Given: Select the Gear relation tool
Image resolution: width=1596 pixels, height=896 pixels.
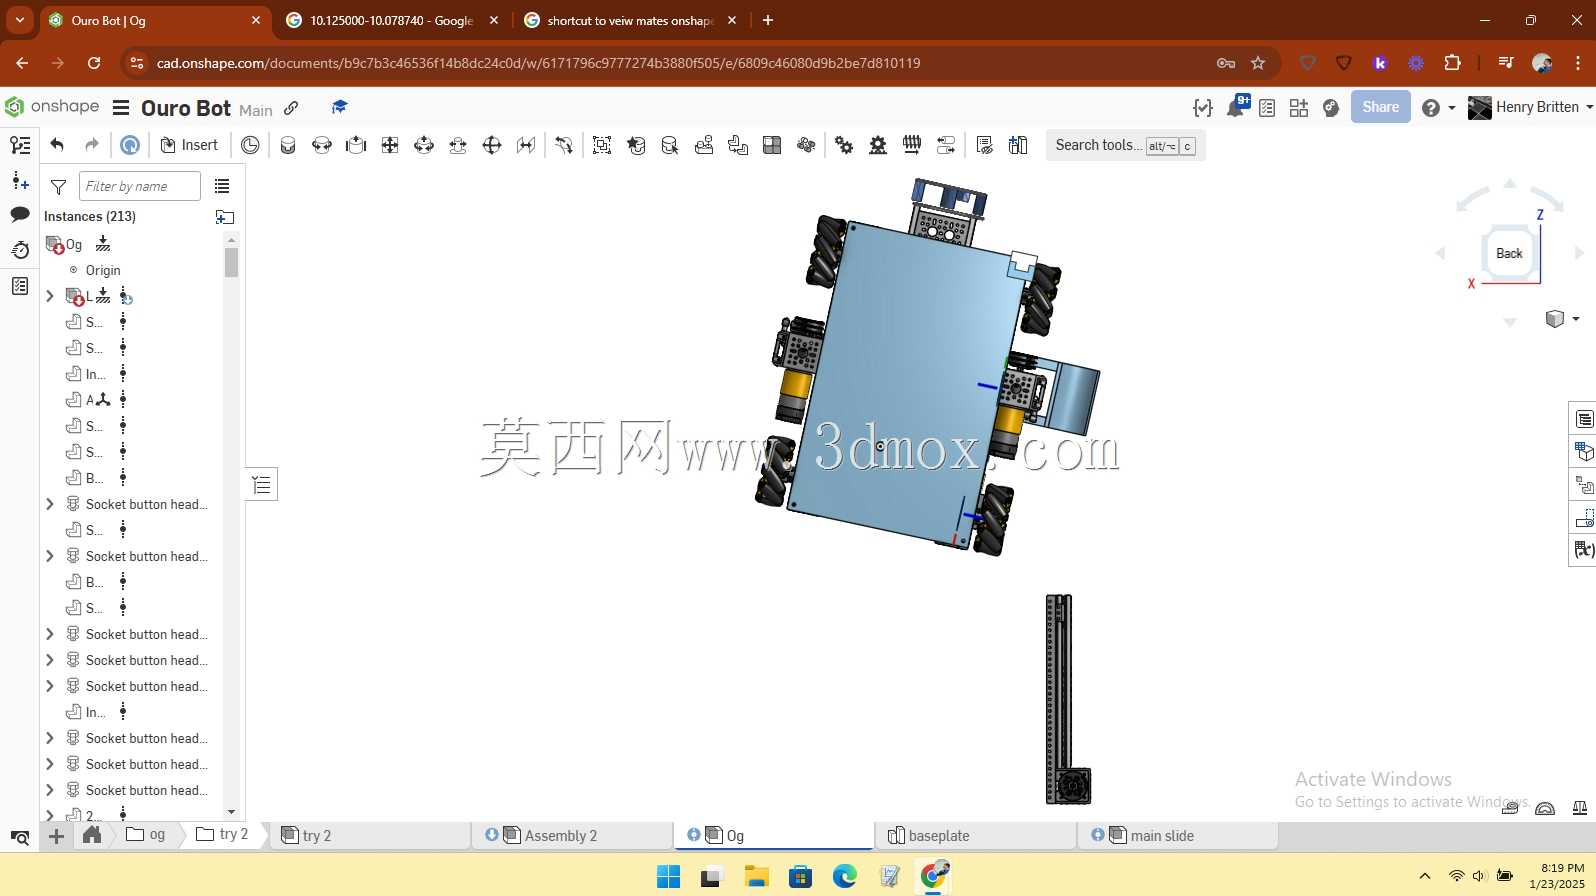Looking at the screenshot, I should [x=844, y=145].
